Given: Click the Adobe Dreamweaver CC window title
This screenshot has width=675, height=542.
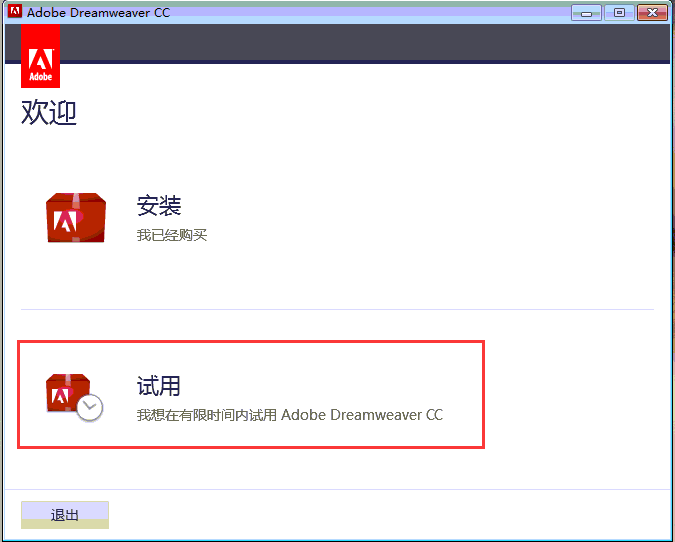Looking at the screenshot, I should click(99, 12).
